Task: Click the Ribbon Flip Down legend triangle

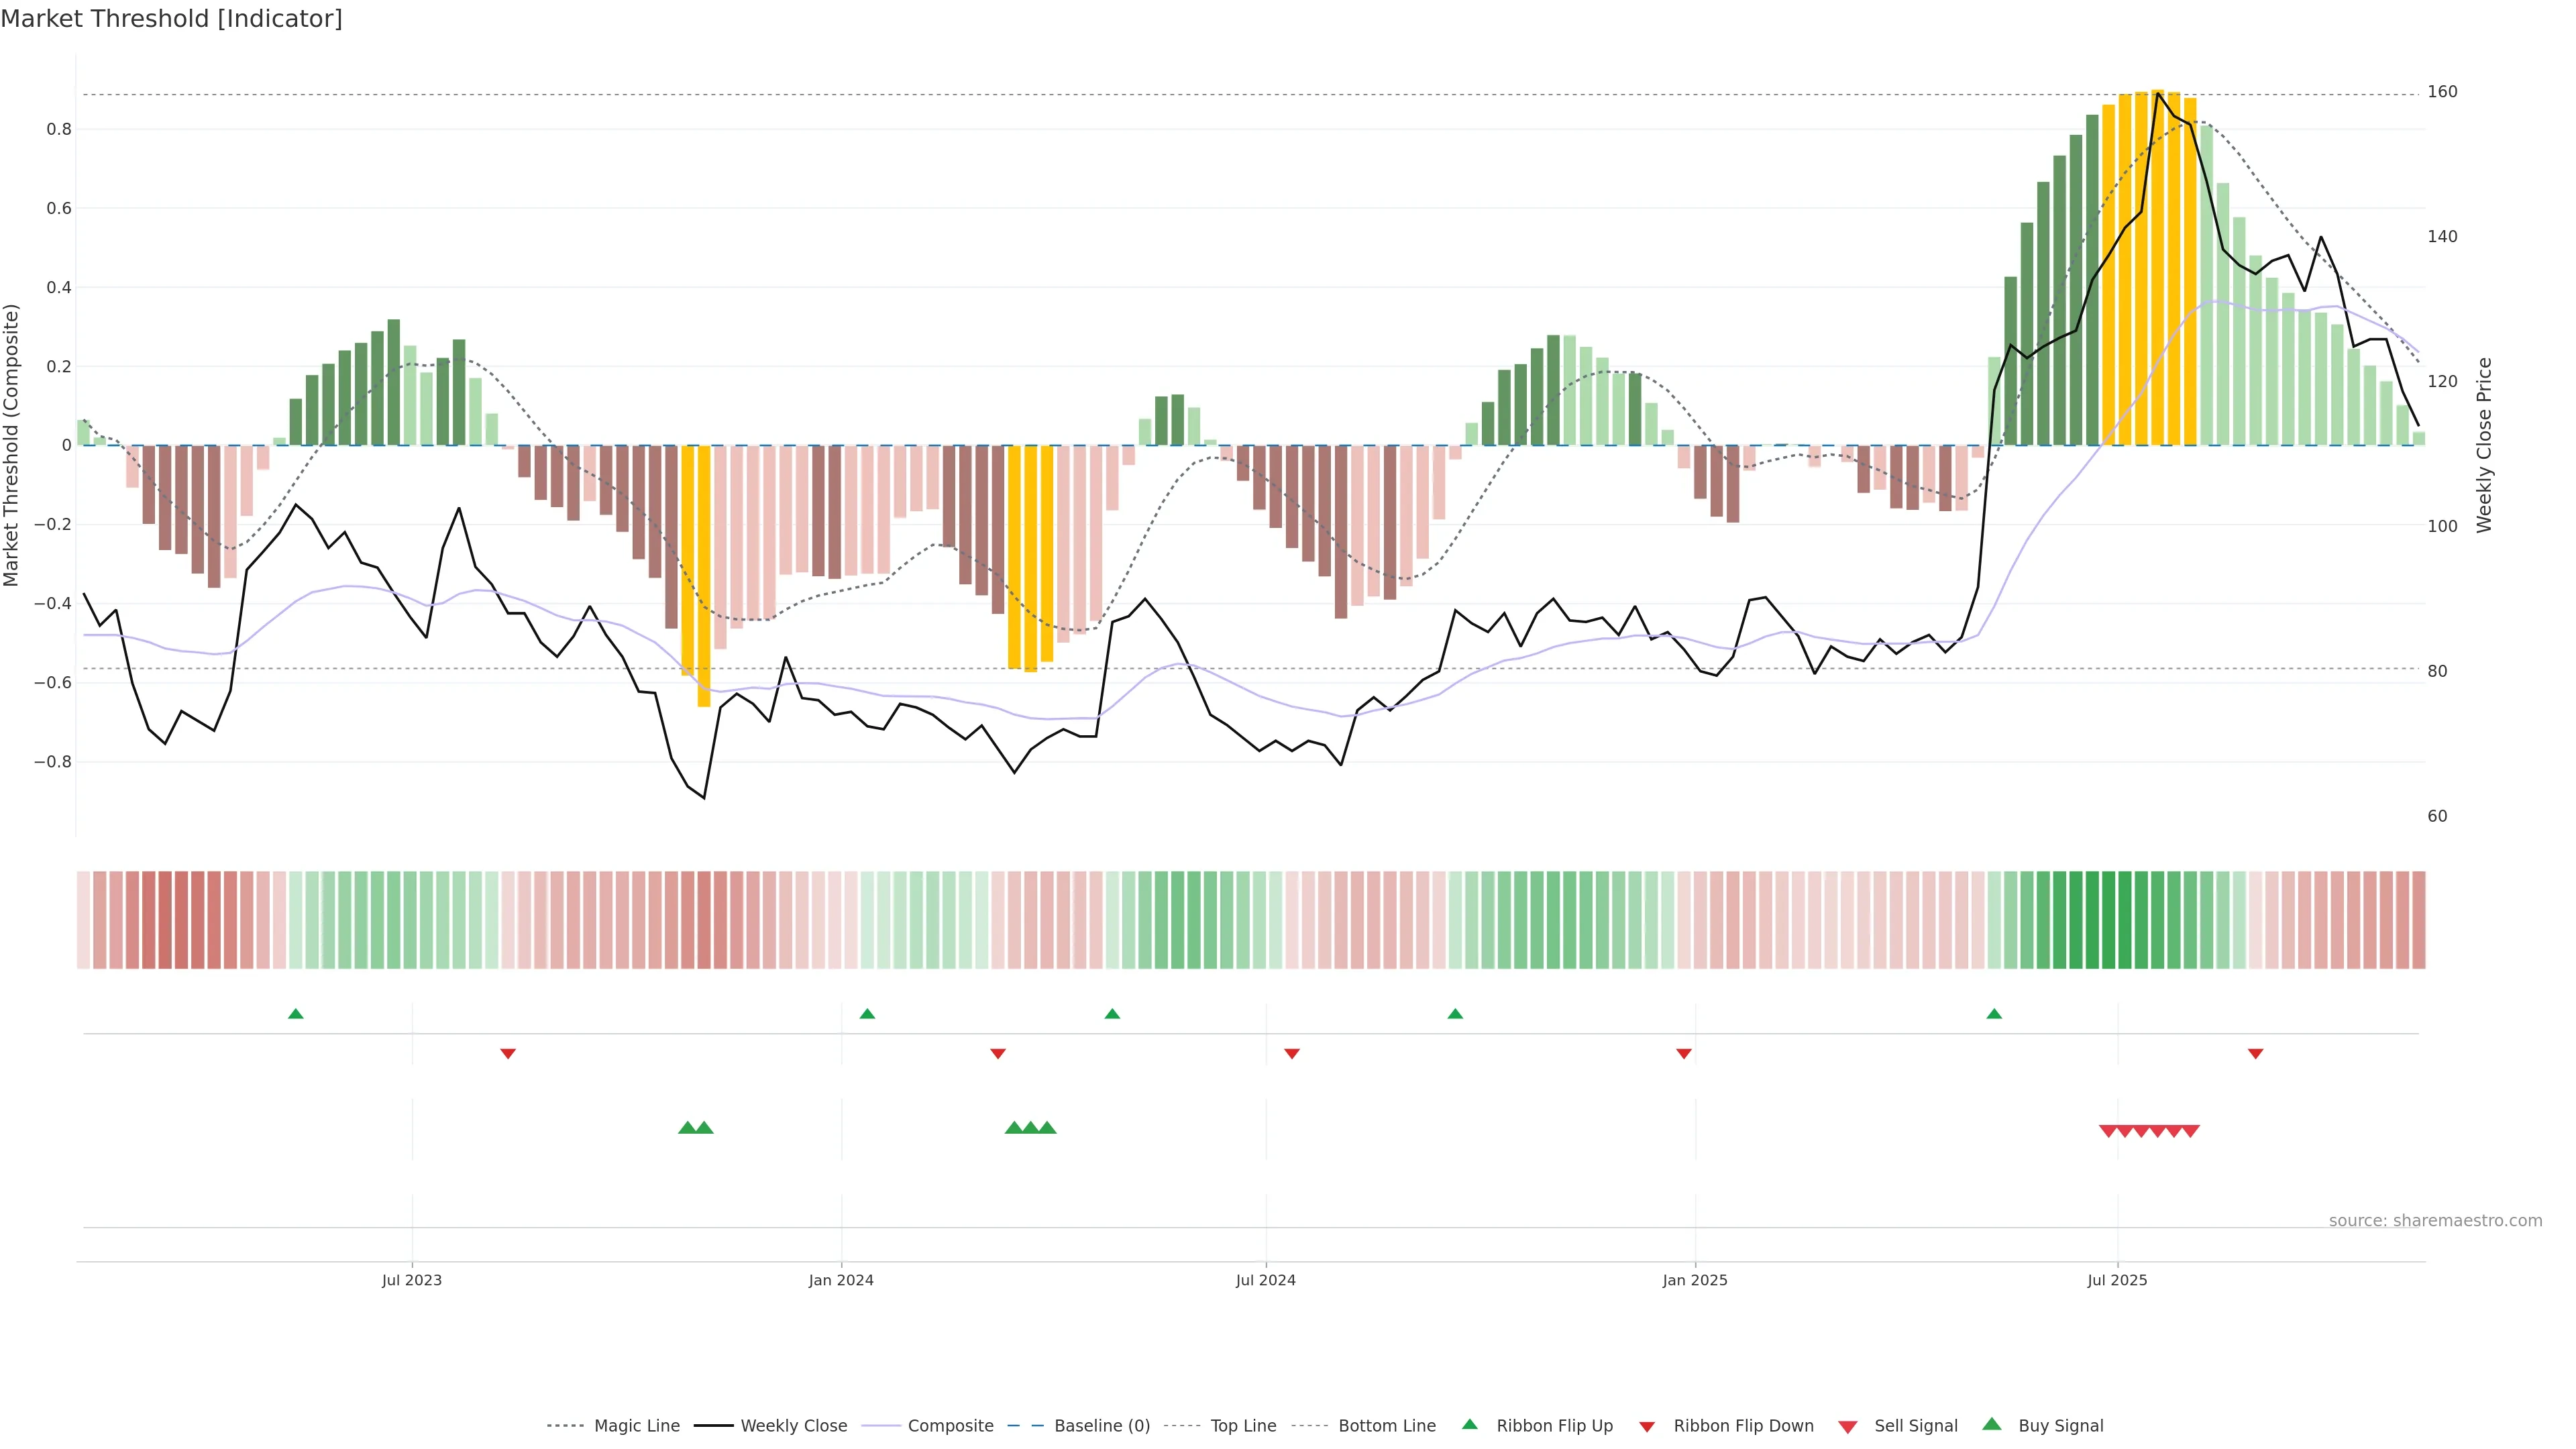Action: pos(1647,1427)
